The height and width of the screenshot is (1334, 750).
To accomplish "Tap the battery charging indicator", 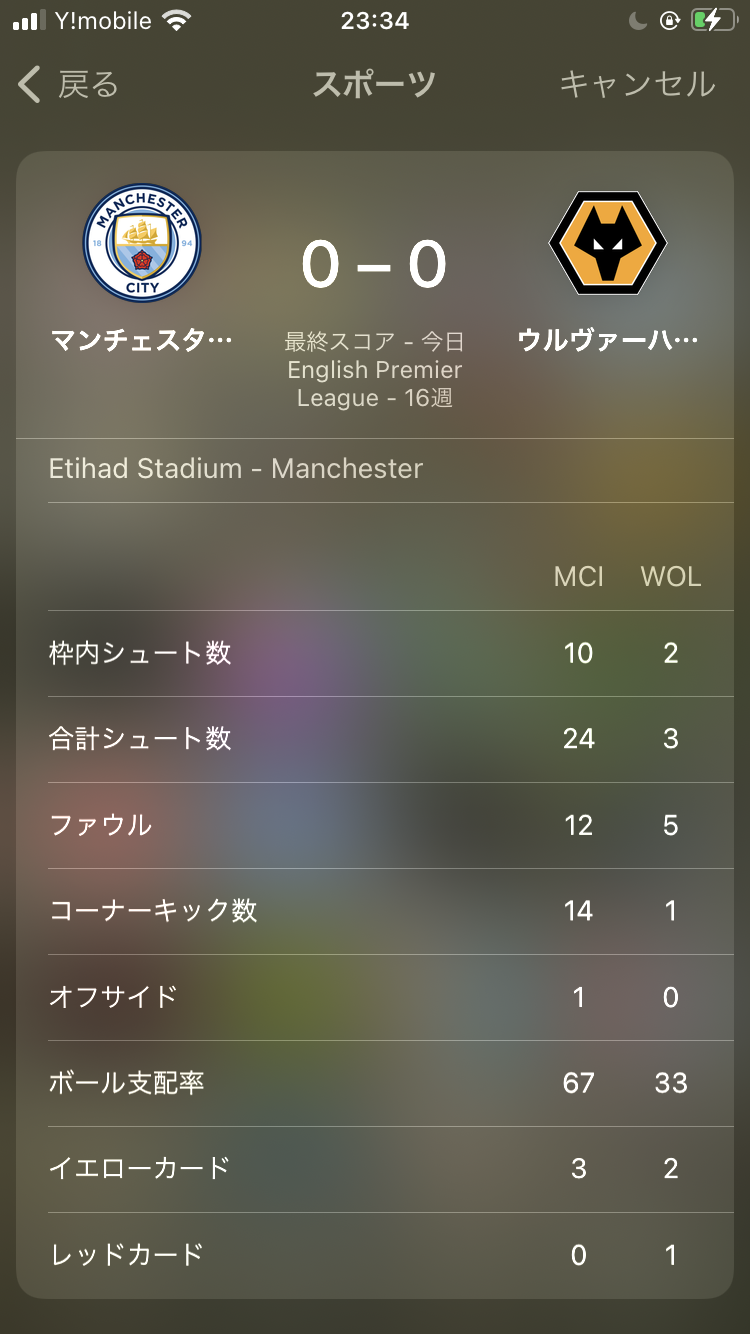I will click(711, 21).
